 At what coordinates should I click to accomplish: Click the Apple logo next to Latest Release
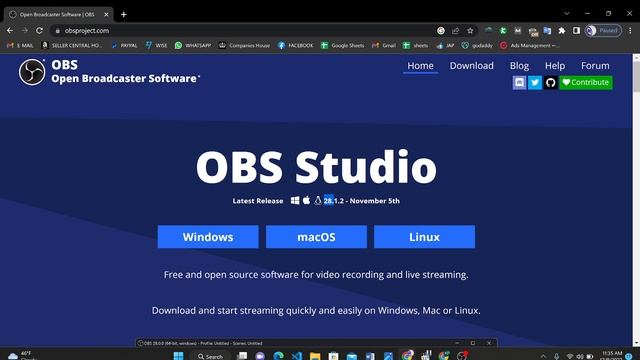point(307,200)
